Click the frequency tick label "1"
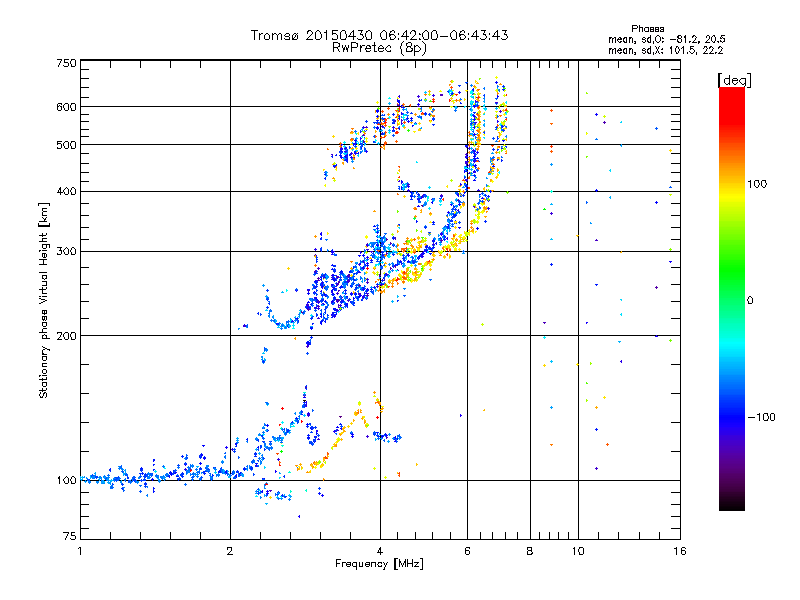Screen dimensions: 800x600 click(x=80, y=552)
